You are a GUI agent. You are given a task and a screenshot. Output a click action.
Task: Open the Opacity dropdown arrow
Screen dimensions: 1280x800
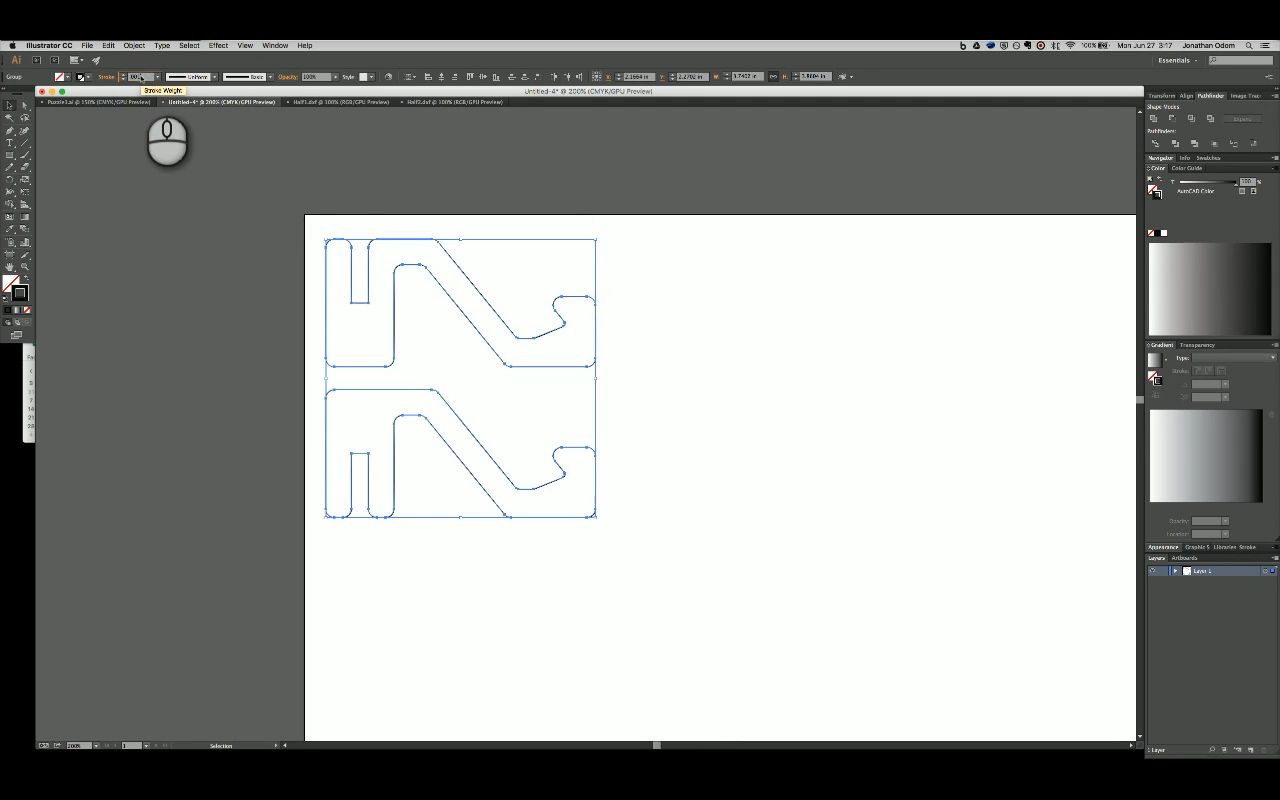(335, 77)
